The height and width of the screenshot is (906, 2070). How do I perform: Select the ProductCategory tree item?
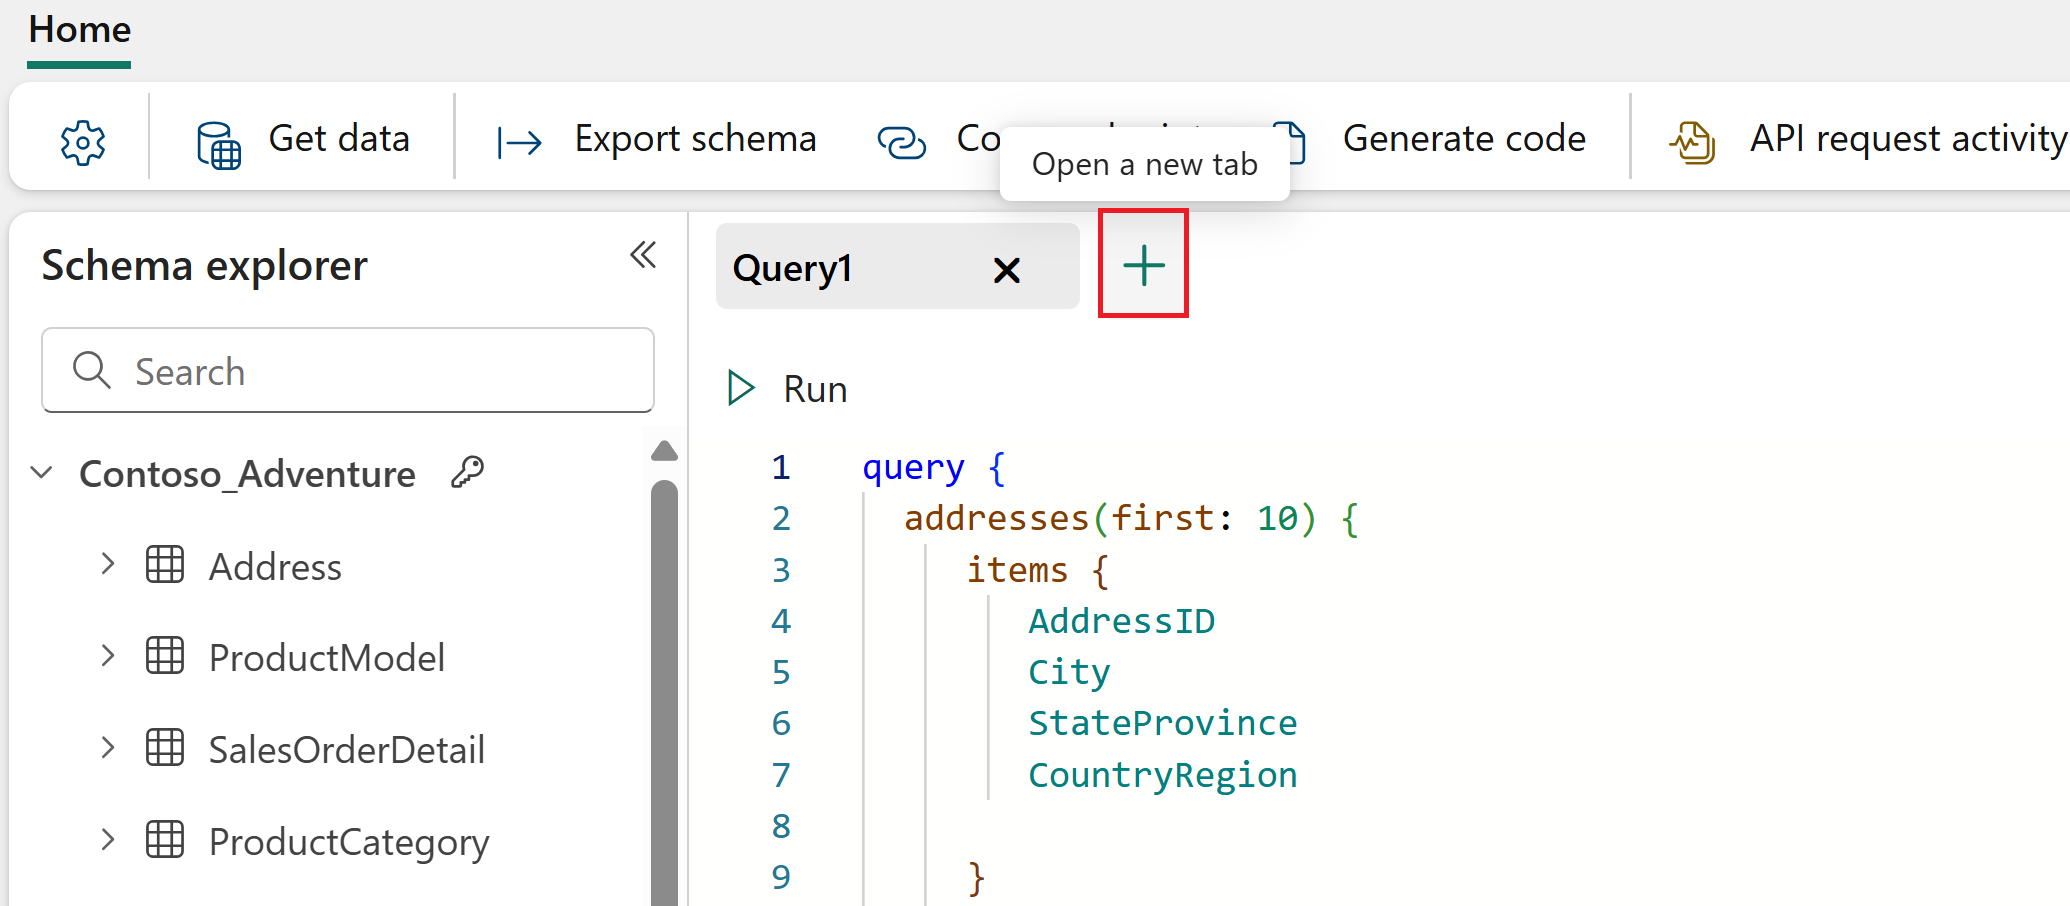[349, 843]
